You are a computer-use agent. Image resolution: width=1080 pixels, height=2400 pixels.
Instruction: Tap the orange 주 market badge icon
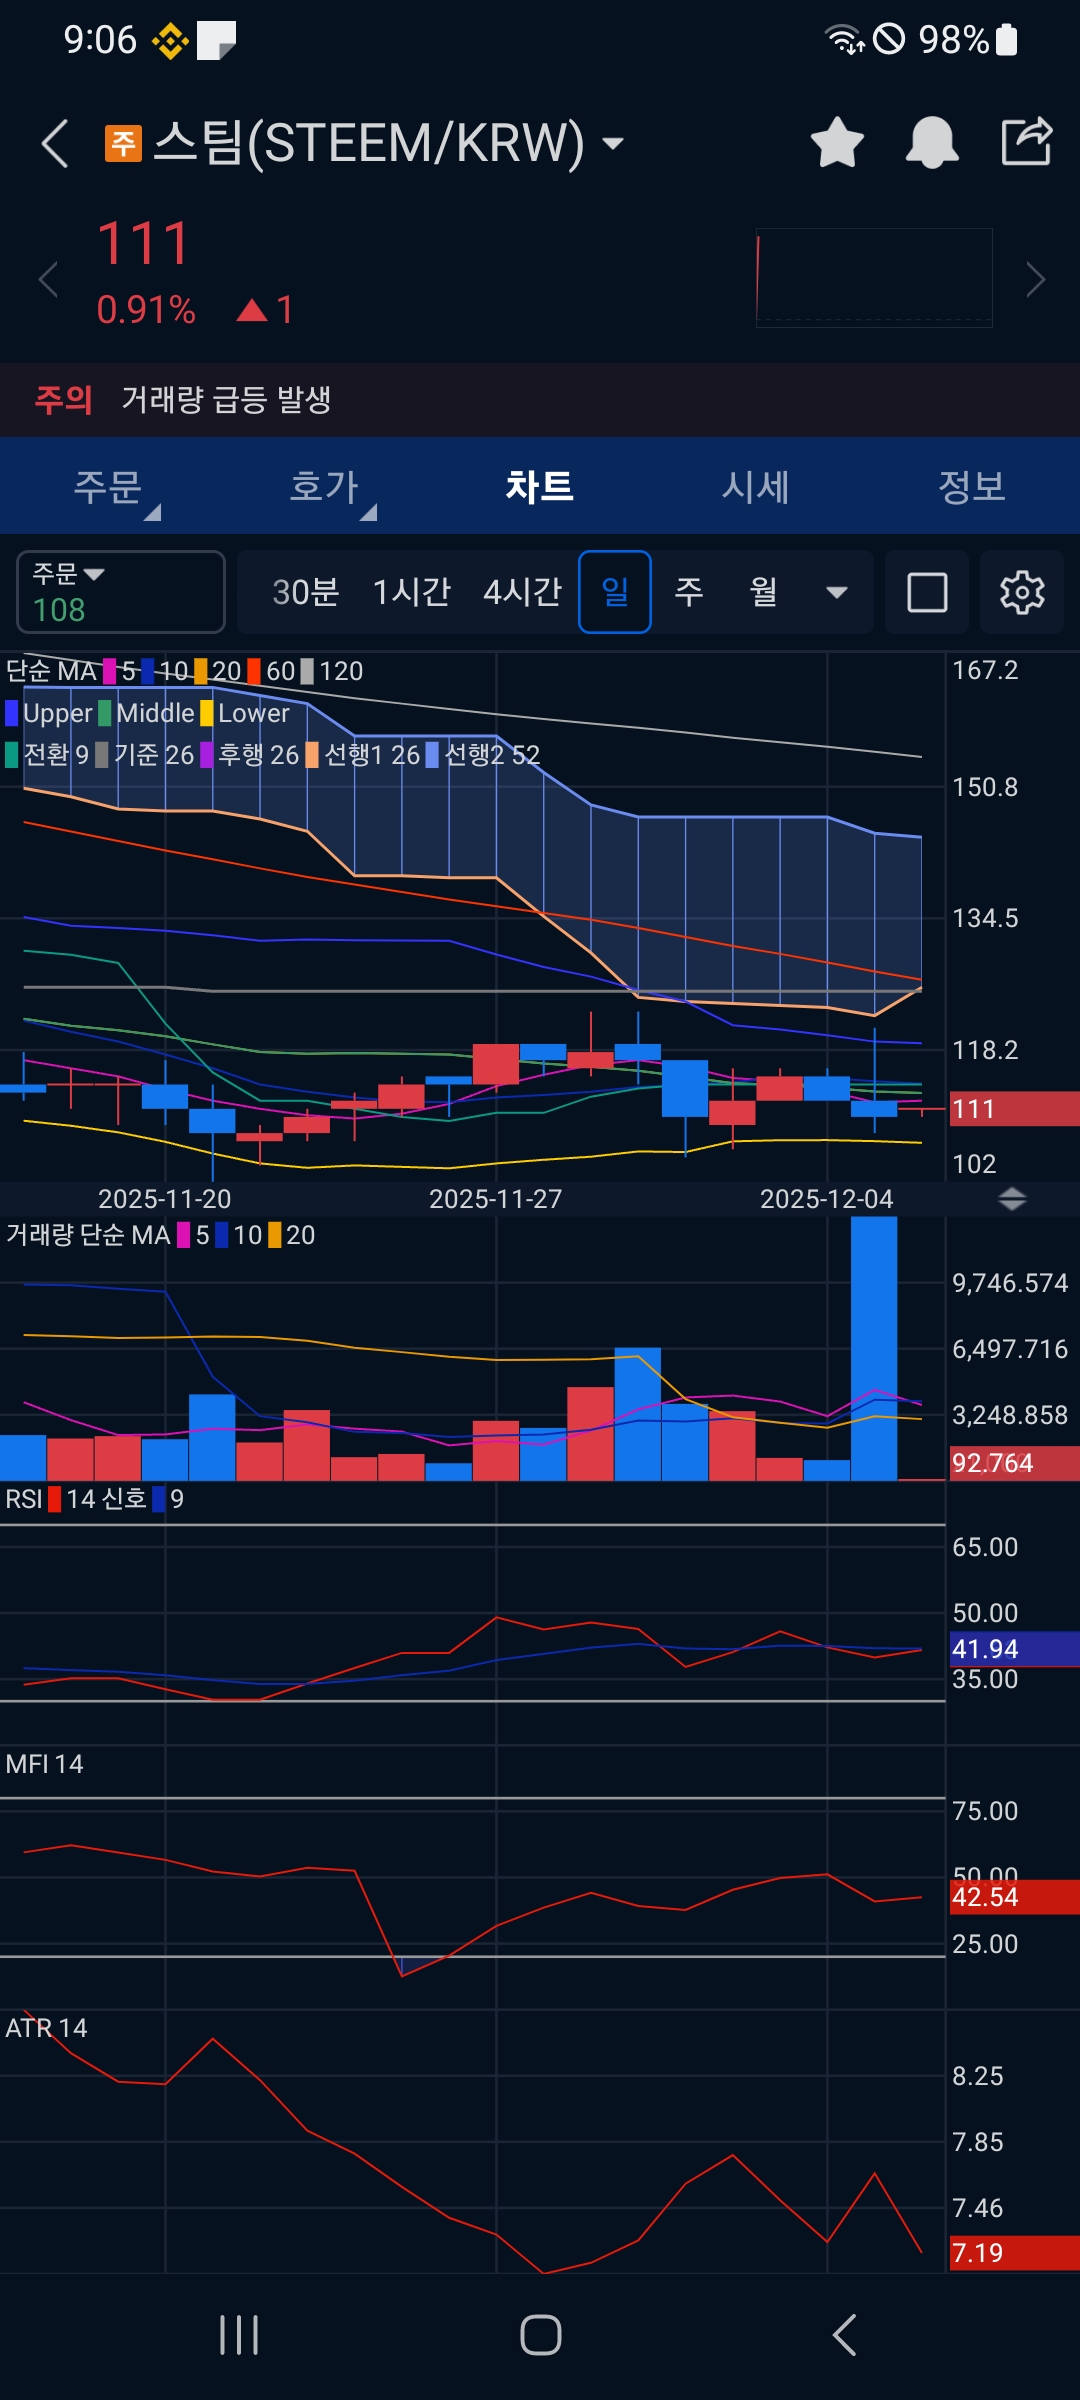pyautogui.click(x=124, y=143)
